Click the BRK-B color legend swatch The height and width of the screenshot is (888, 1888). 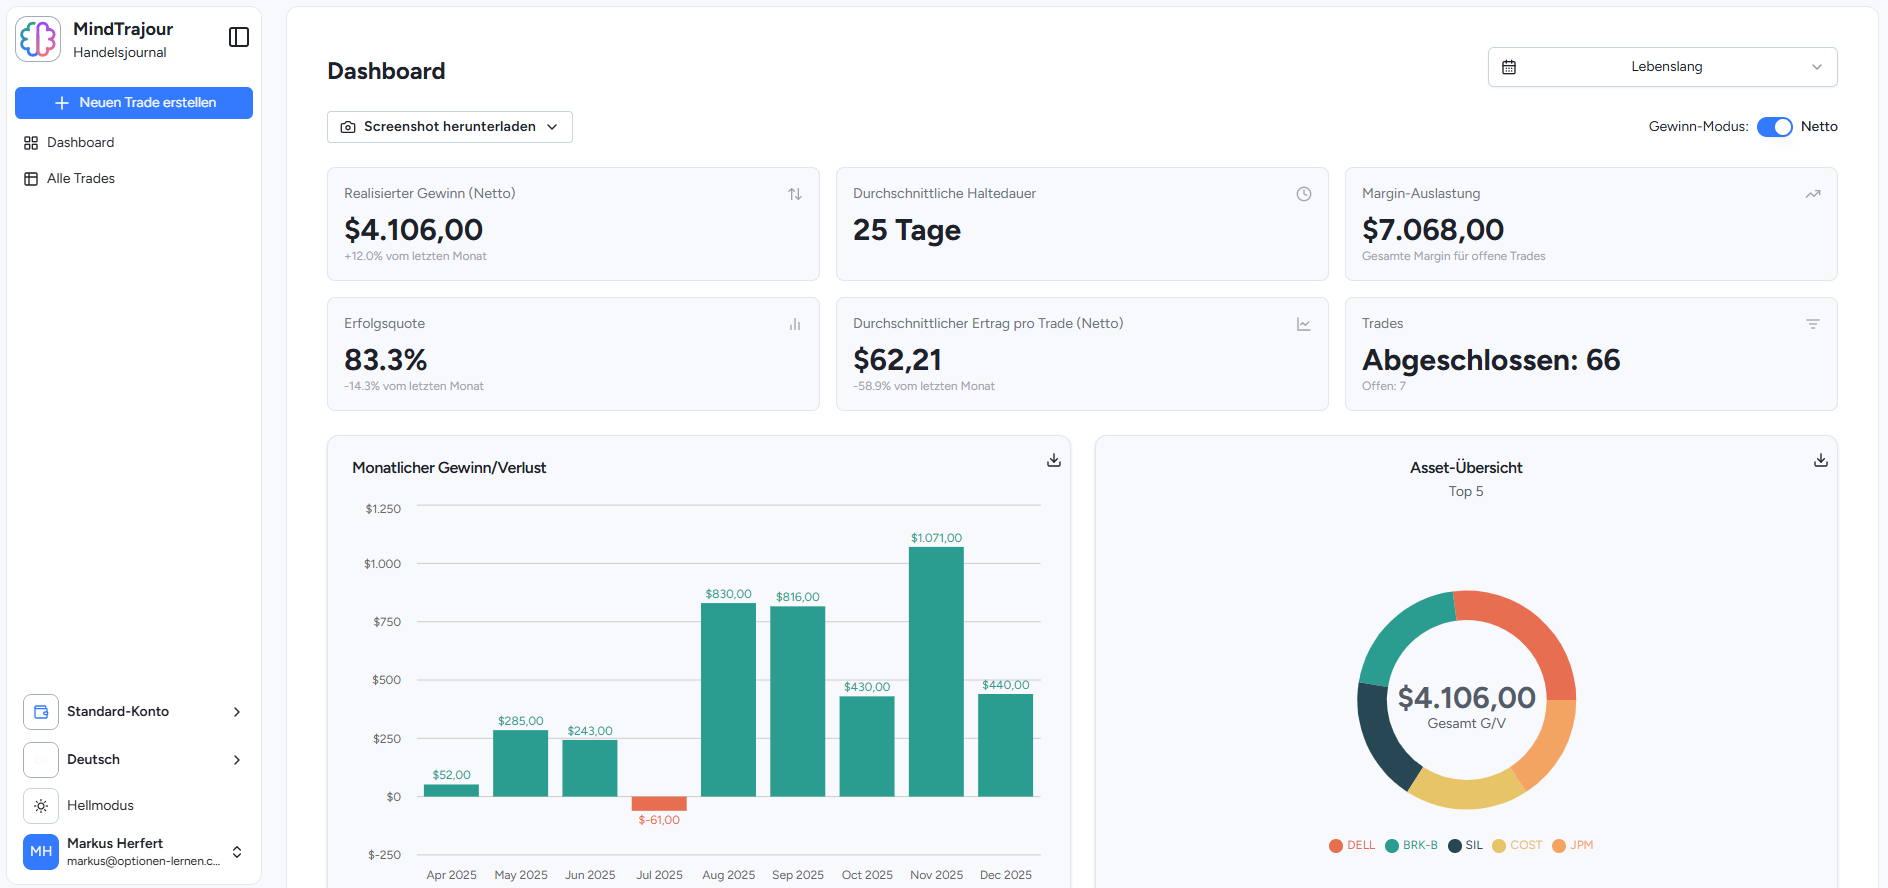pos(1391,846)
